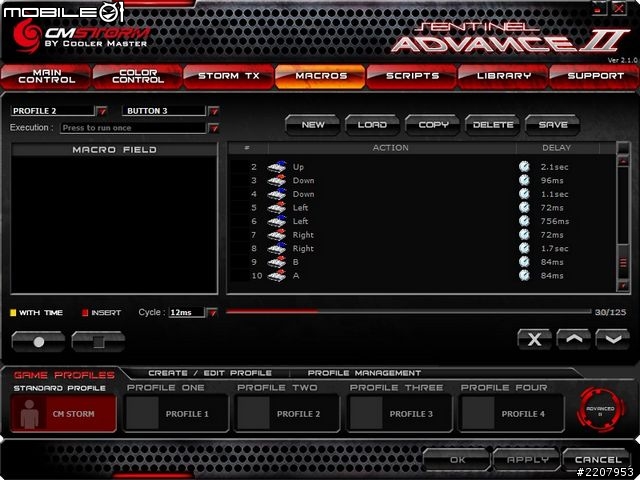This screenshot has width=640, height=480.
Task: Click clock icon beside 1.7sec delay
Action: 524,248
